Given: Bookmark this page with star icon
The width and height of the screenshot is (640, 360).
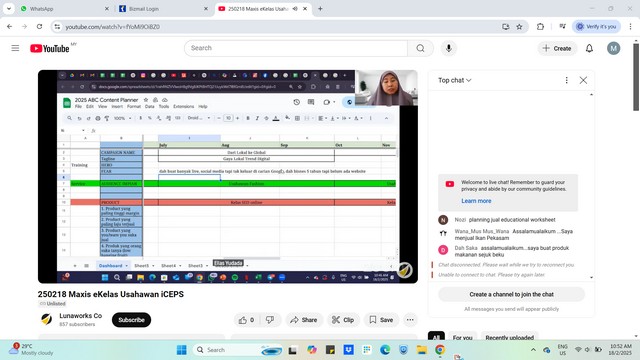Looking at the screenshot, I should (519, 27).
